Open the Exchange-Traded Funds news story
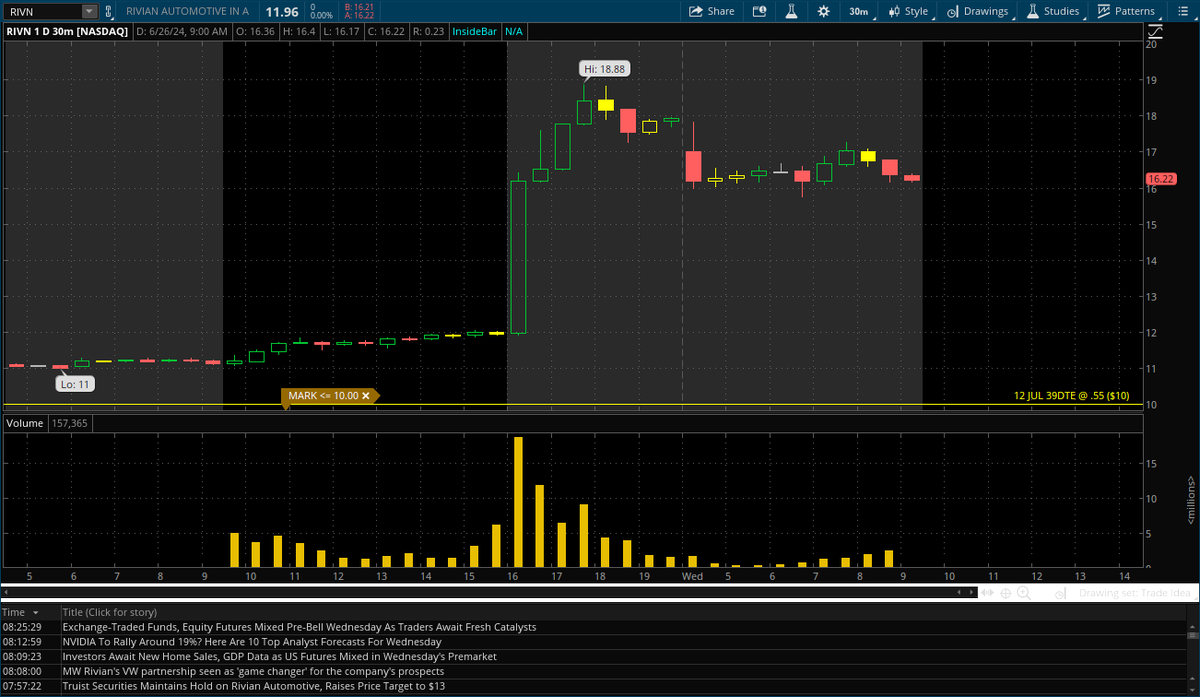Image resolution: width=1200 pixels, height=697 pixels. (x=299, y=627)
